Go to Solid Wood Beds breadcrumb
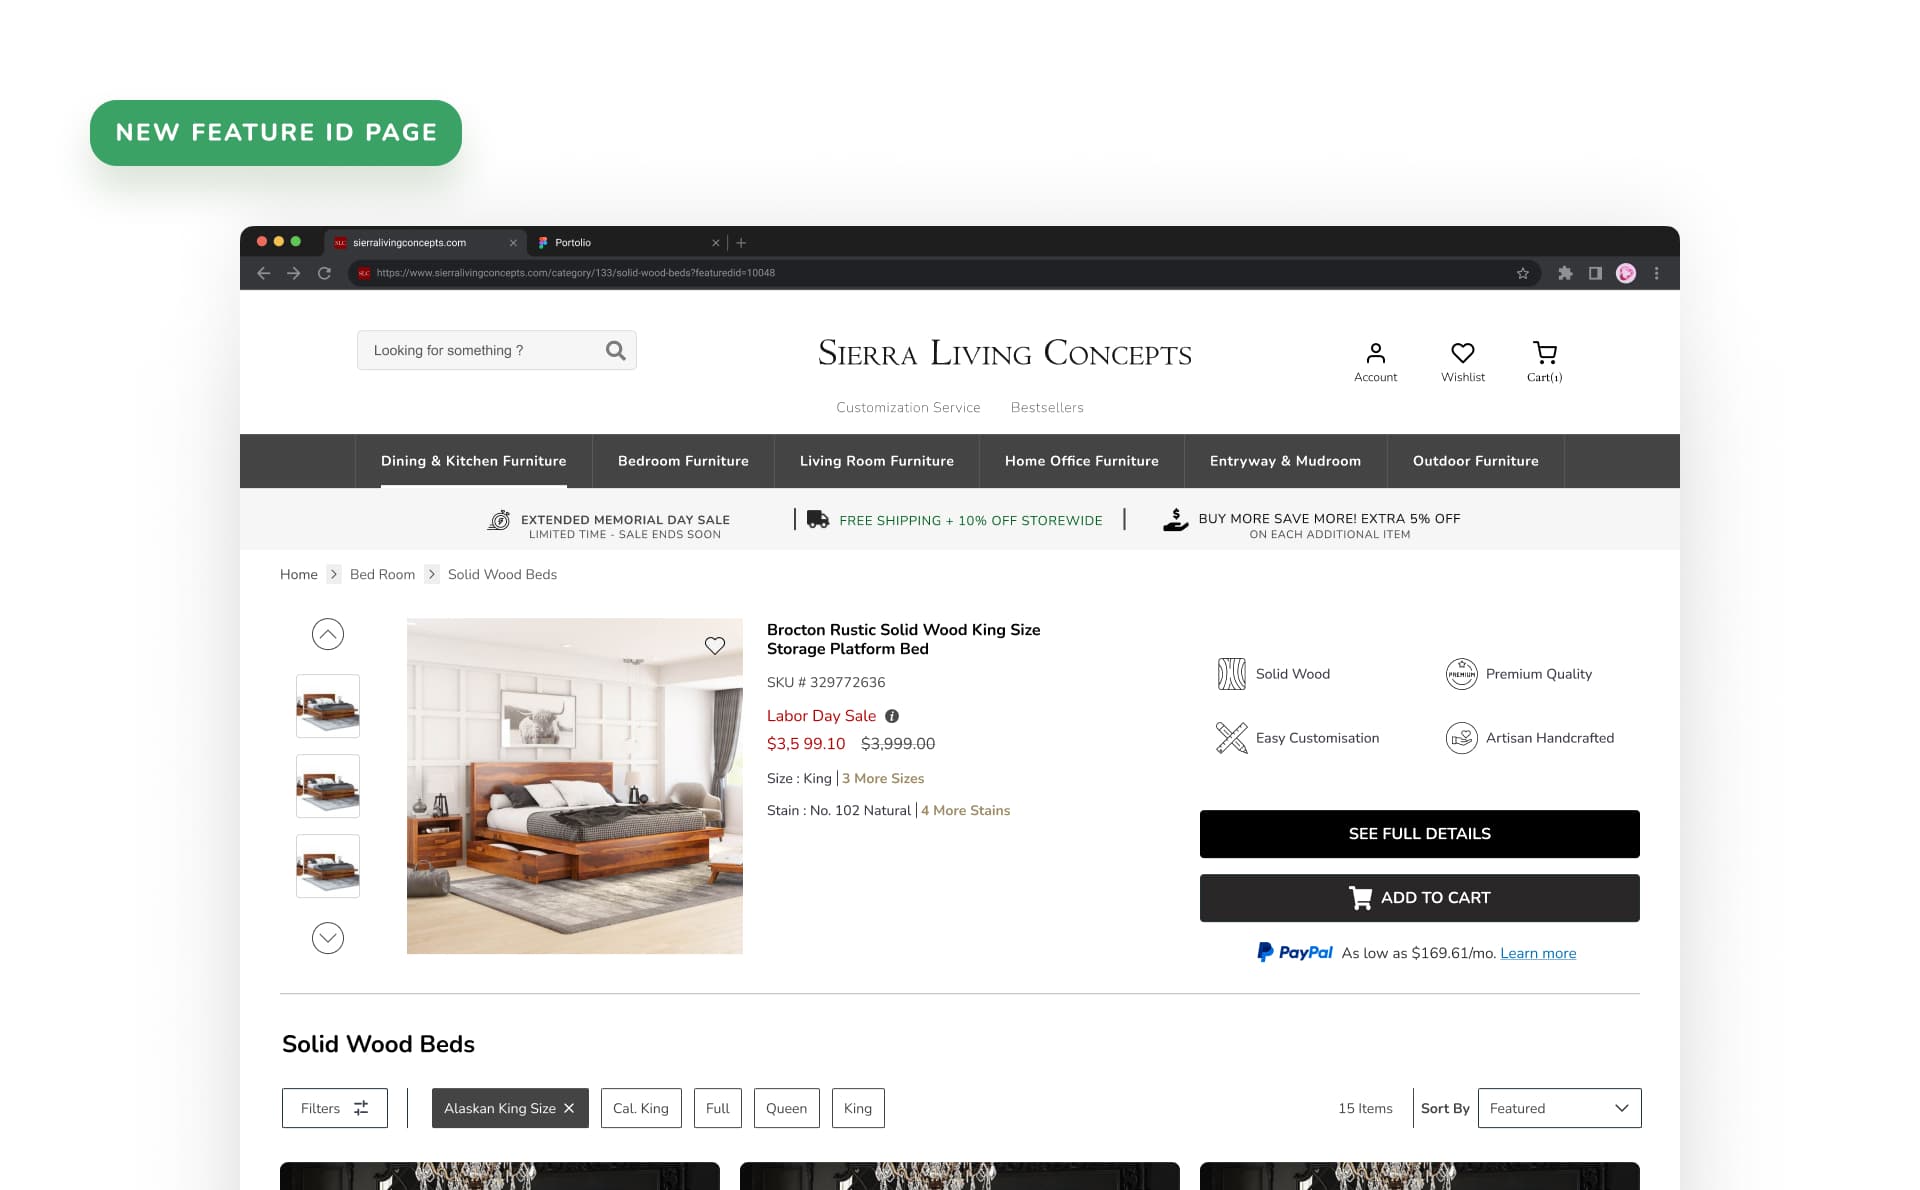1920x1190 pixels. (x=502, y=574)
